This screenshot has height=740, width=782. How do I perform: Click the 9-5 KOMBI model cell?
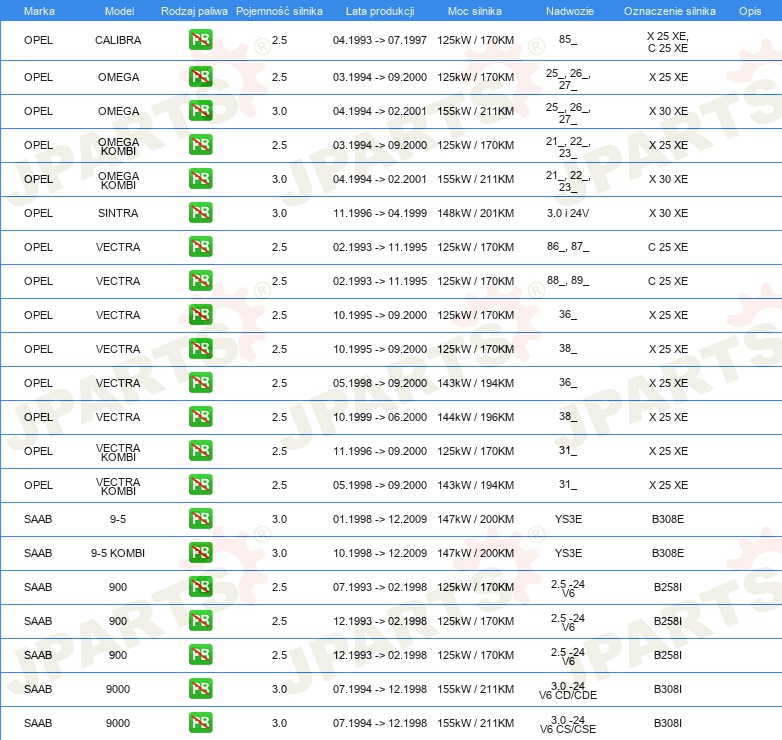[118, 553]
